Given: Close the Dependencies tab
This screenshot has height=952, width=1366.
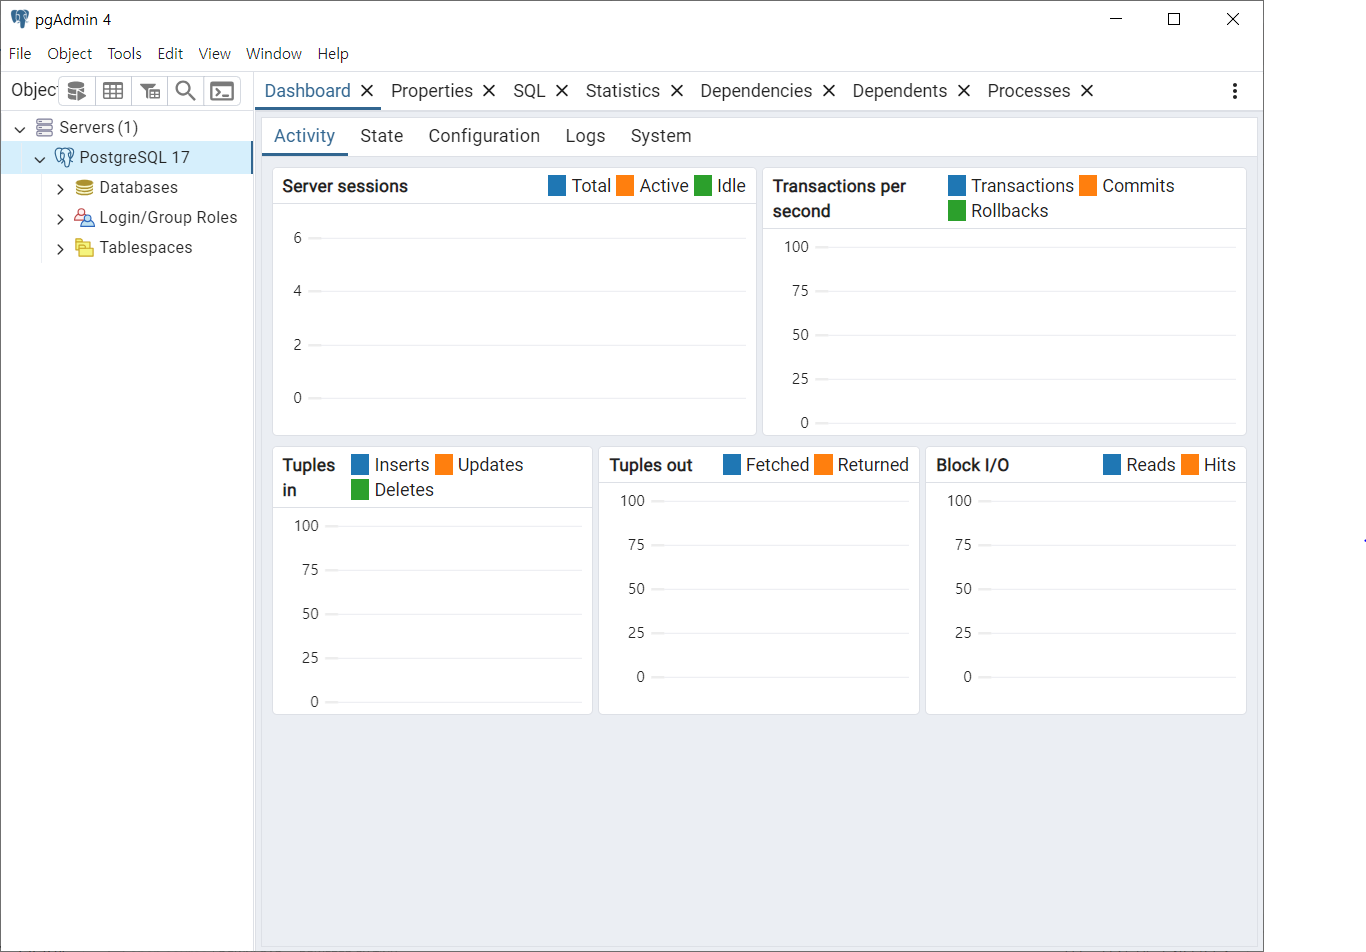Looking at the screenshot, I should tap(829, 91).
